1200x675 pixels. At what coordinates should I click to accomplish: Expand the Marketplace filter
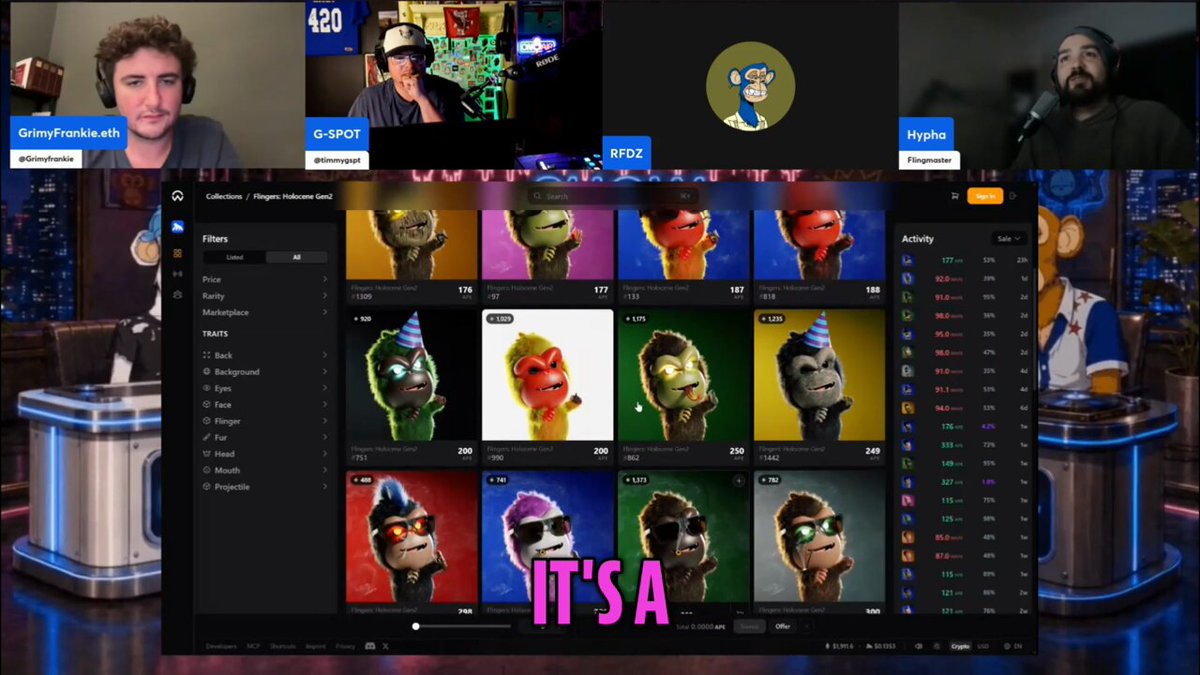[x=265, y=312]
